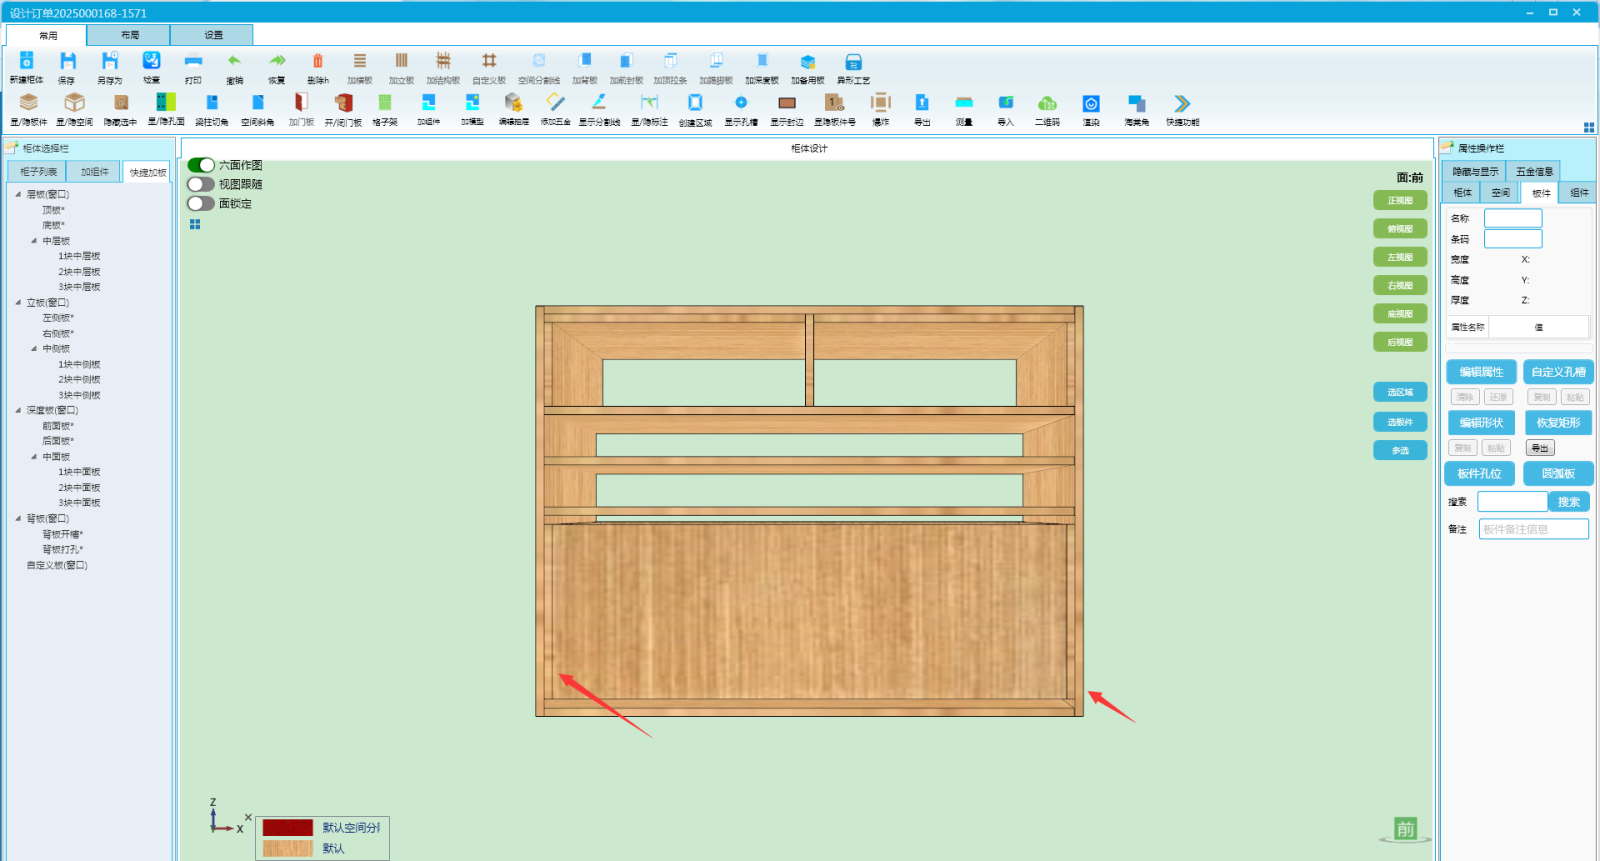Open the 另存为 (save as) tool
Image resolution: width=1600 pixels, height=861 pixels.
tap(109, 62)
